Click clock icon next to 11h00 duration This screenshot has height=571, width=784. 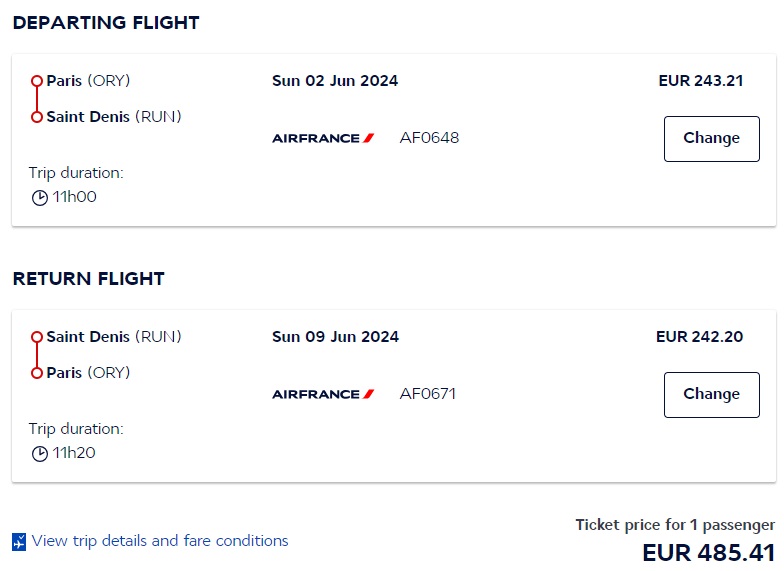point(40,198)
